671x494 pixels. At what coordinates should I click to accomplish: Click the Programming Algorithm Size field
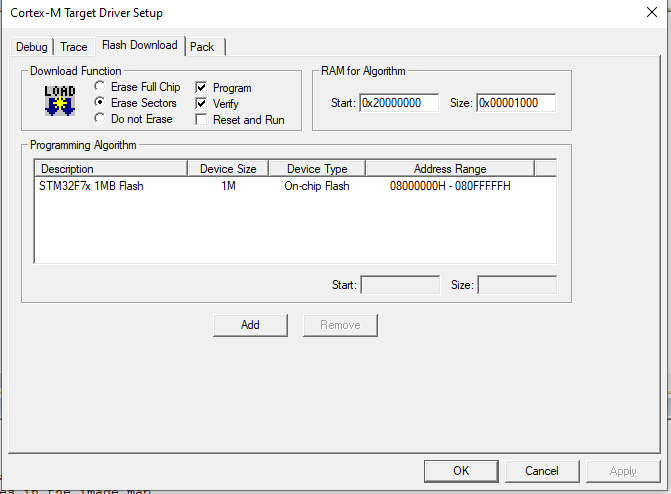click(517, 285)
